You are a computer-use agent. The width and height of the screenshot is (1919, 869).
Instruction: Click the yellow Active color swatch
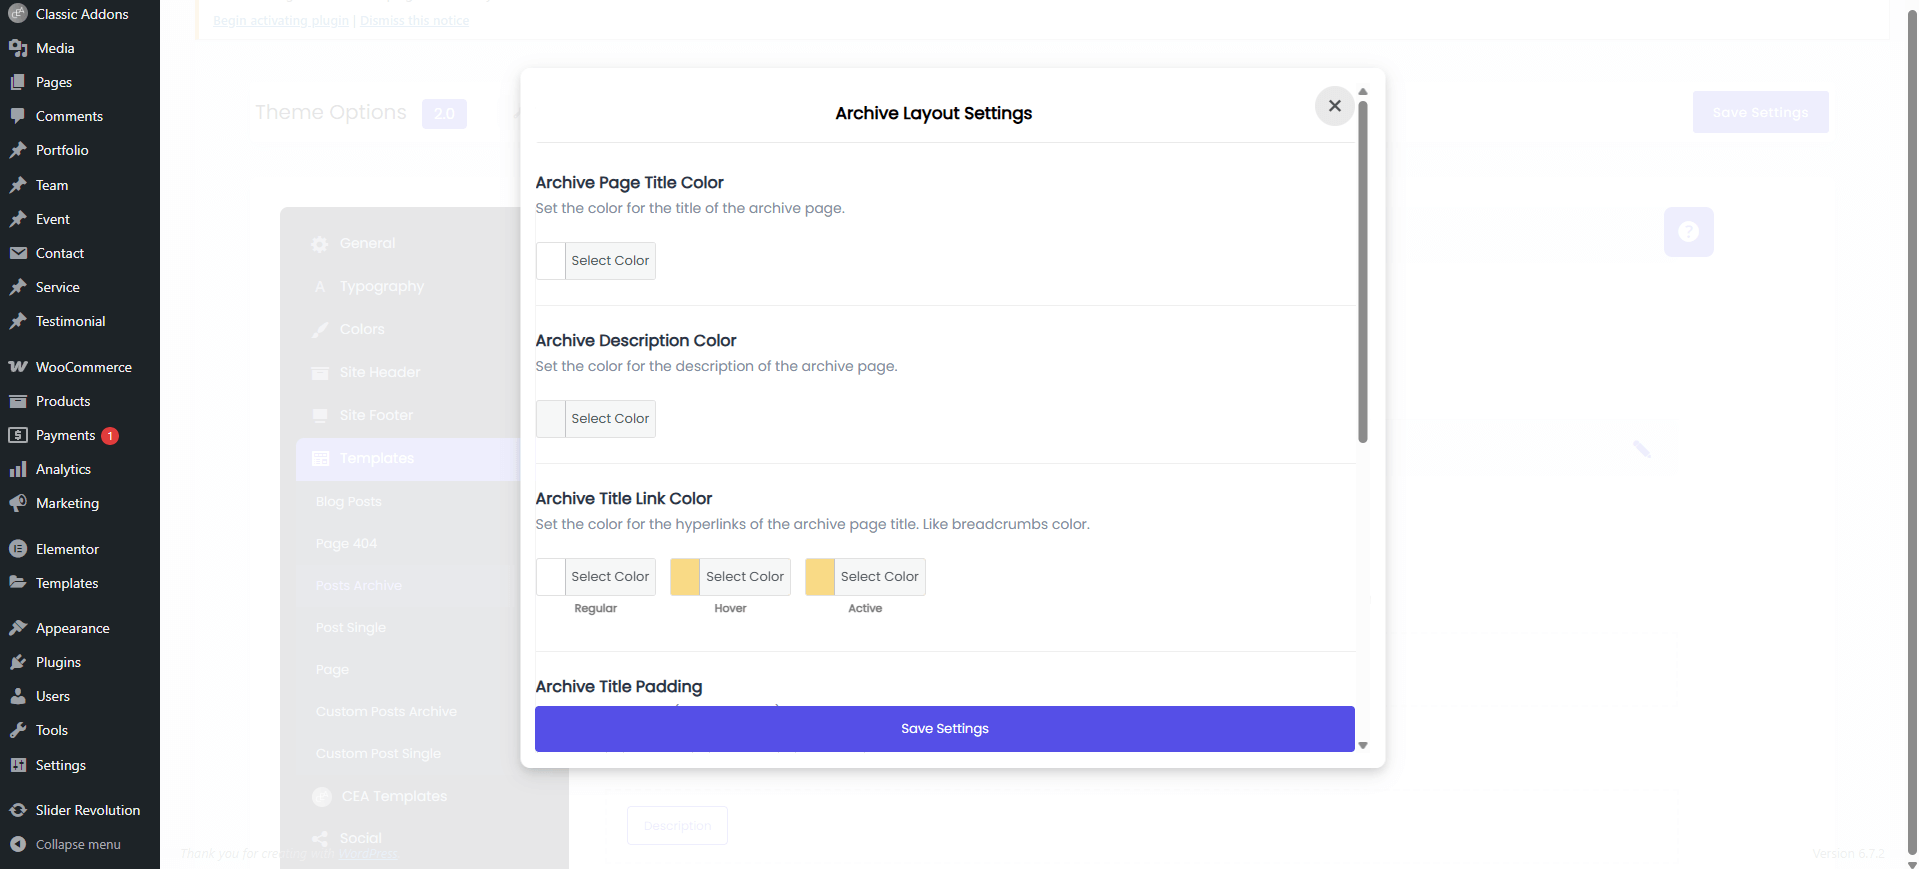[x=820, y=577]
